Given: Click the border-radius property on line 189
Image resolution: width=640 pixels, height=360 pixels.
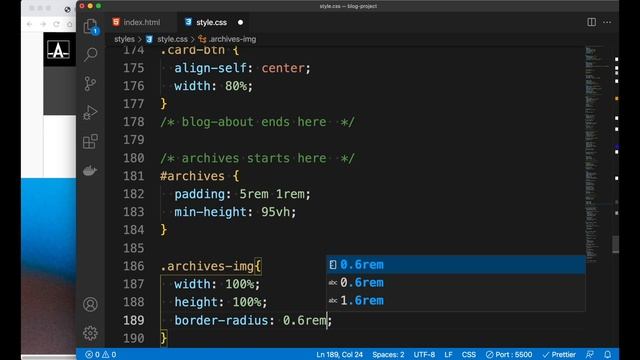Looking at the screenshot, I should point(221,320).
